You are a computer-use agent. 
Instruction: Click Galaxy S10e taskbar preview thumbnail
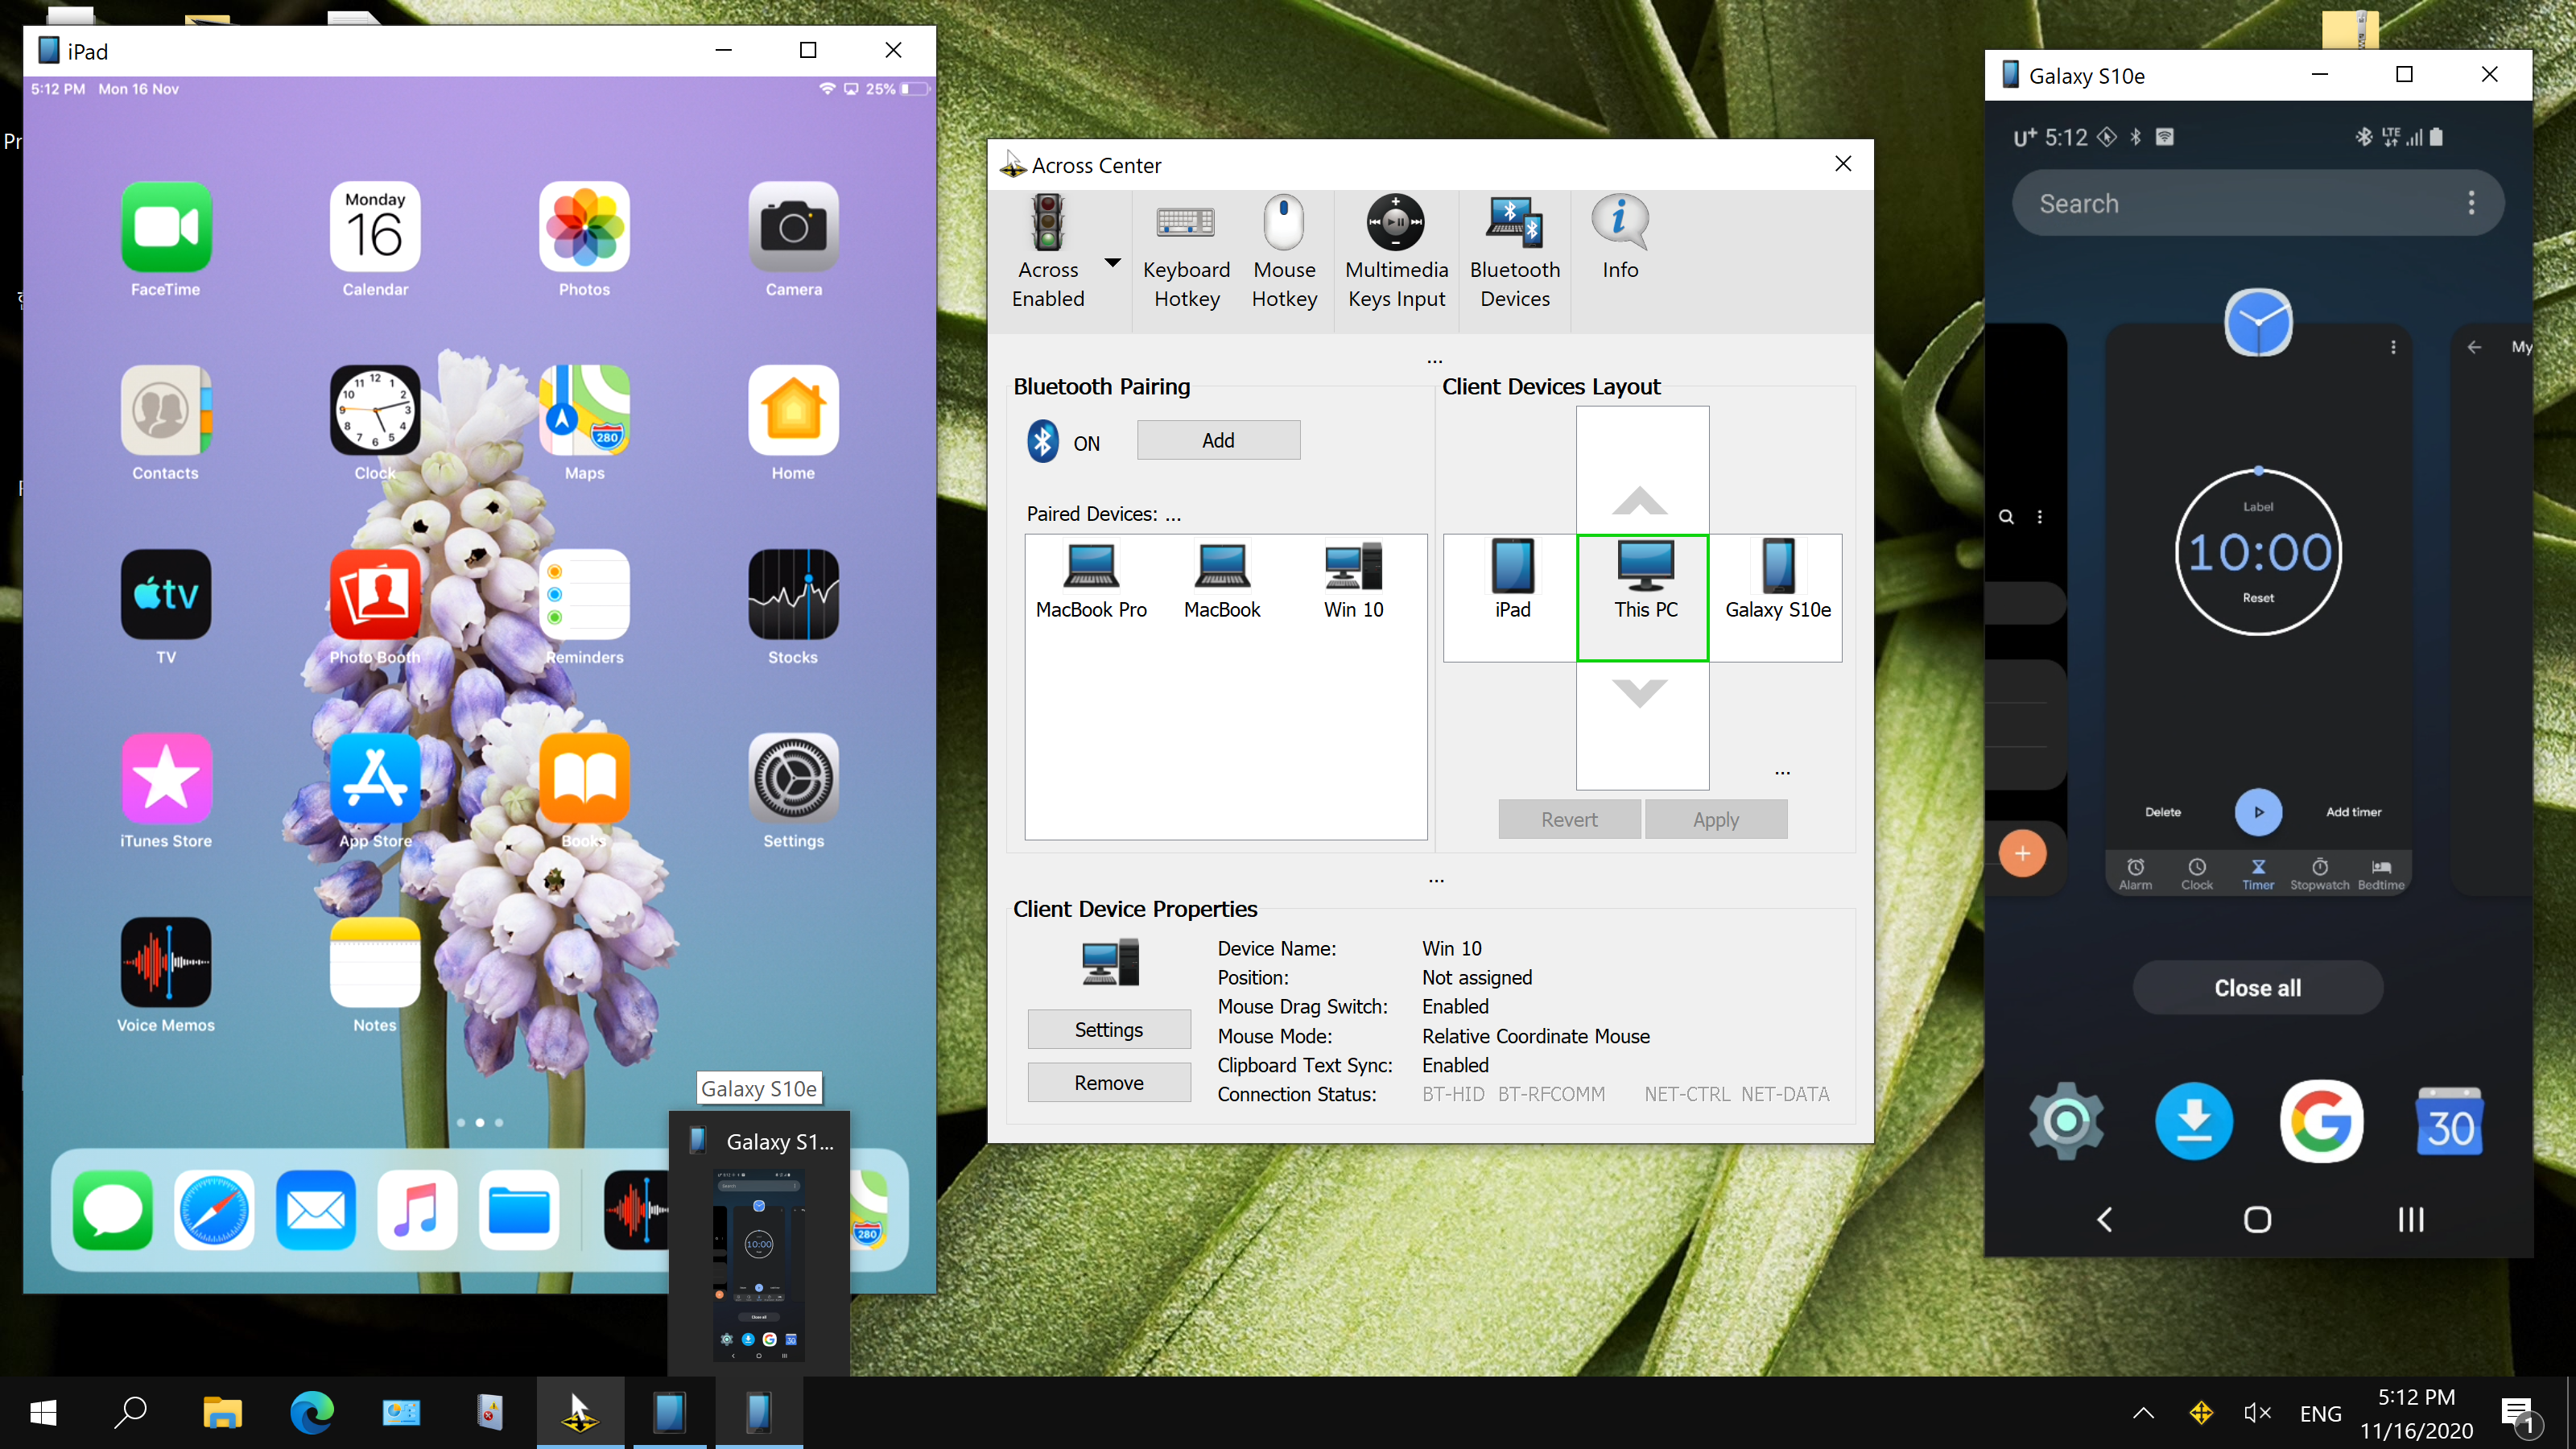click(x=758, y=1264)
